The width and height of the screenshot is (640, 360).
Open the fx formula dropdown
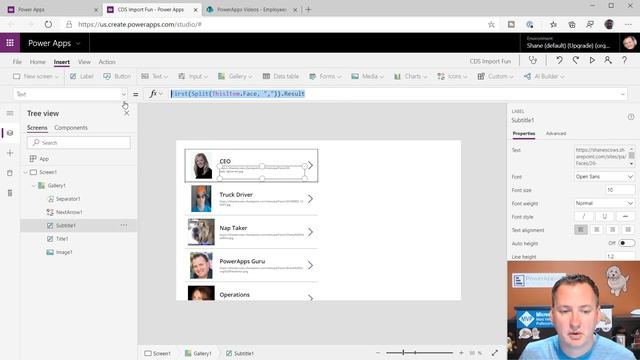click(156, 94)
